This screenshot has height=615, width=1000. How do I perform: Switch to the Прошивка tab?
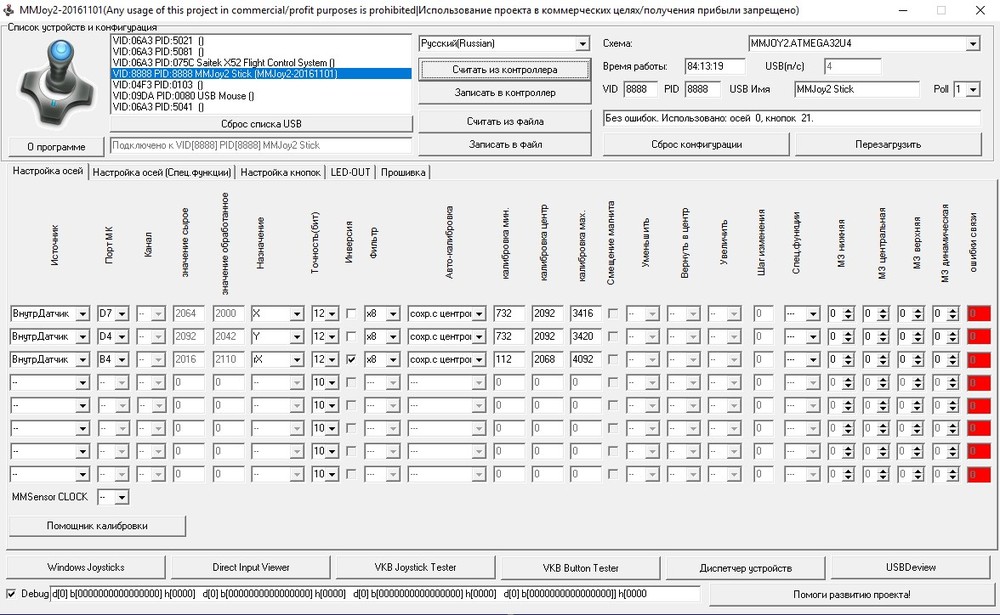click(404, 172)
